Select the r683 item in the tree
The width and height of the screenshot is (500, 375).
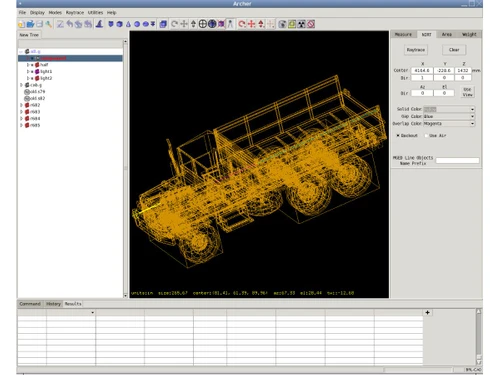pyautogui.click(x=35, y=112)
